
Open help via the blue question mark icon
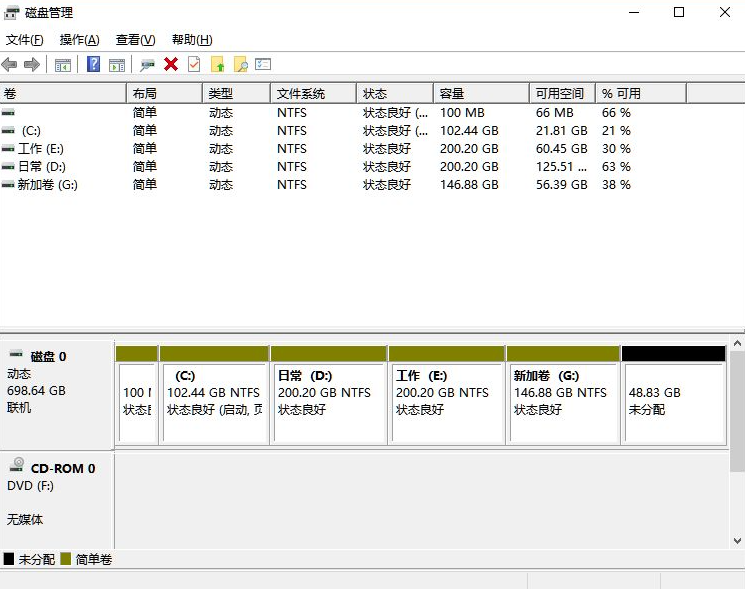pos(93,65)
